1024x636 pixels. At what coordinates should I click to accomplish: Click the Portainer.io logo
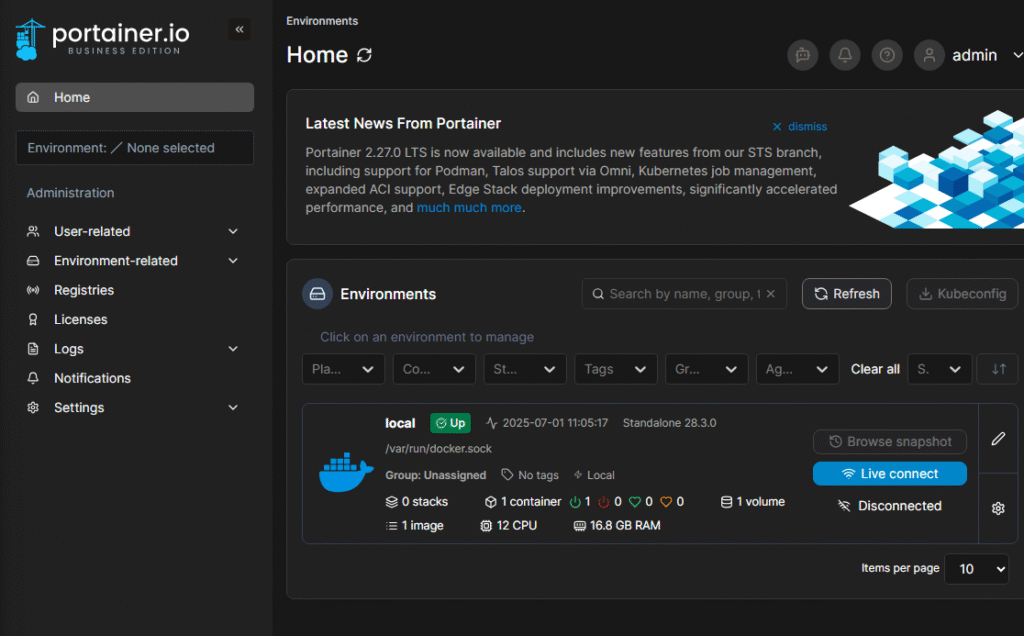(x=103, y=39)
